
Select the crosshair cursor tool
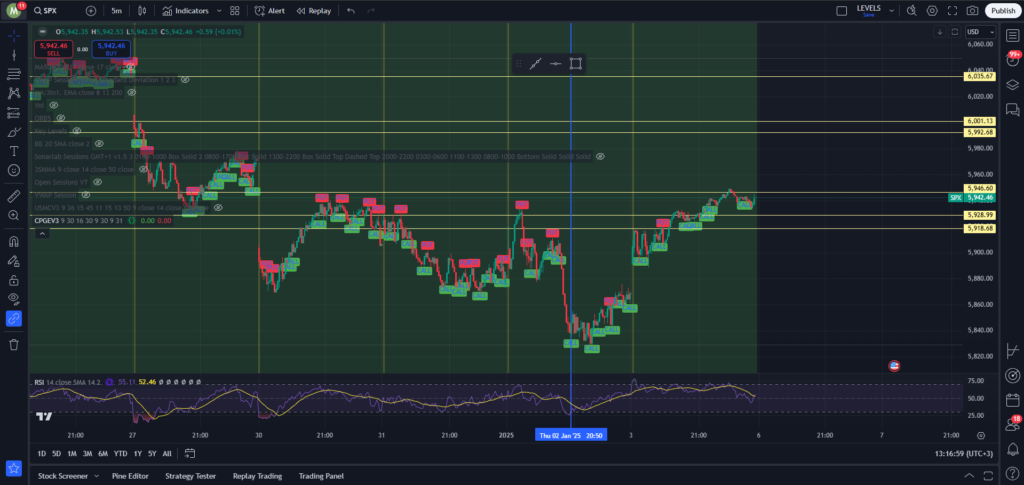click(14, 35)
